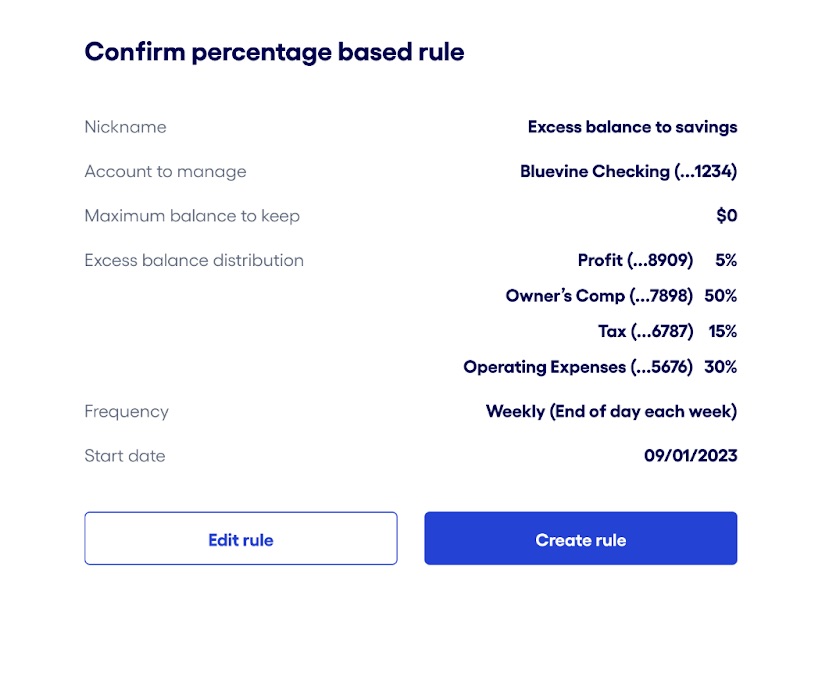The width and height of the screenshot is (821, 676).
Task: Select the nickname value Excess balance to savings
Action: pyautogui.click(x=632, y=127)
